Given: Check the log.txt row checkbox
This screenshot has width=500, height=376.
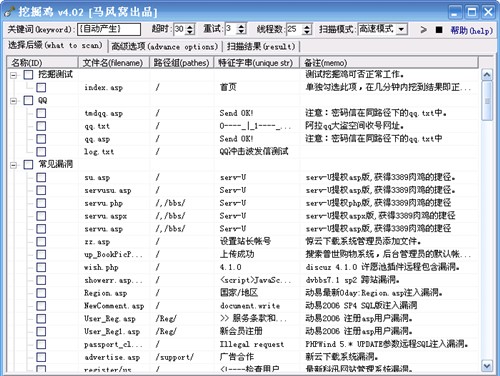Looking at the screenshot, I should 41,152.
